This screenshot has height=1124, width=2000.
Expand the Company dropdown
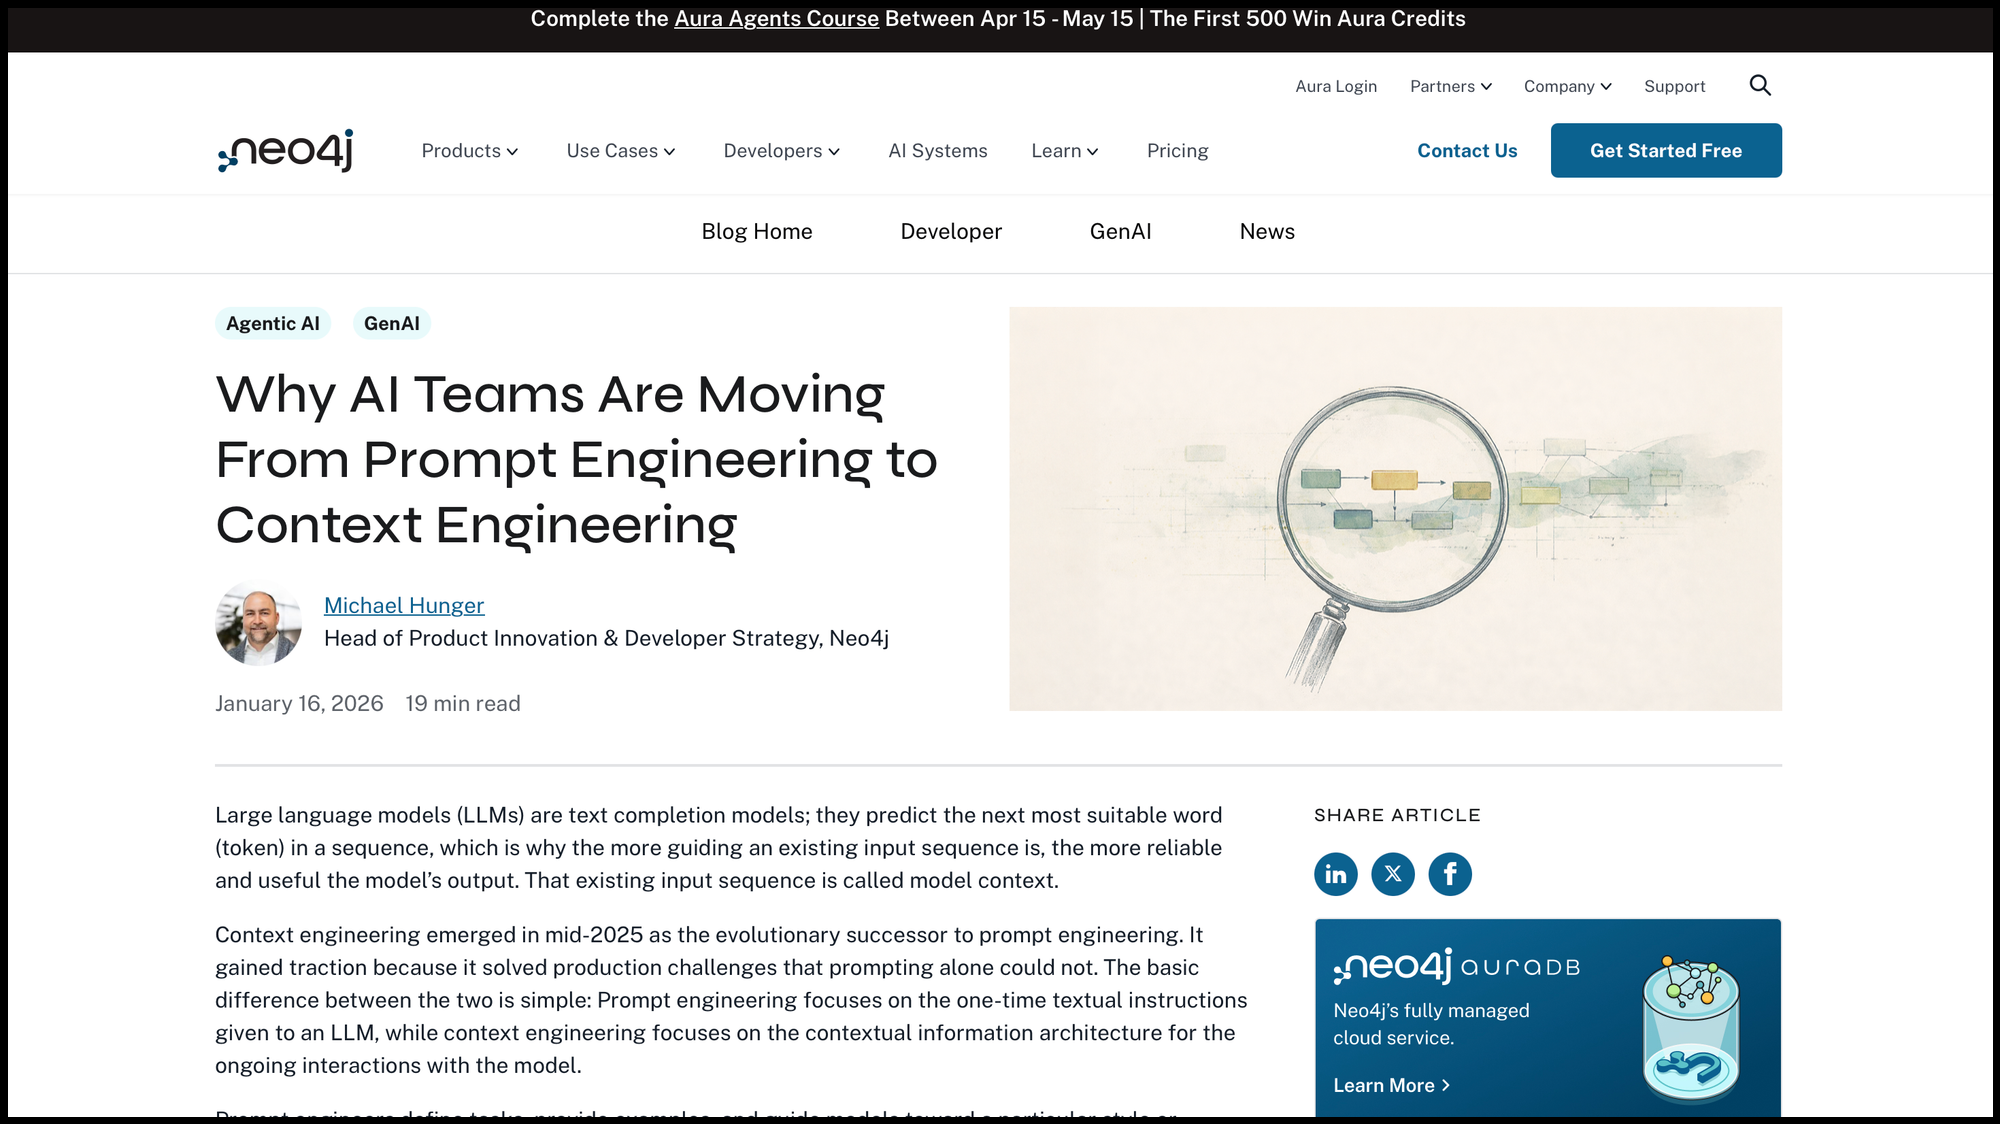(1567, 87)
